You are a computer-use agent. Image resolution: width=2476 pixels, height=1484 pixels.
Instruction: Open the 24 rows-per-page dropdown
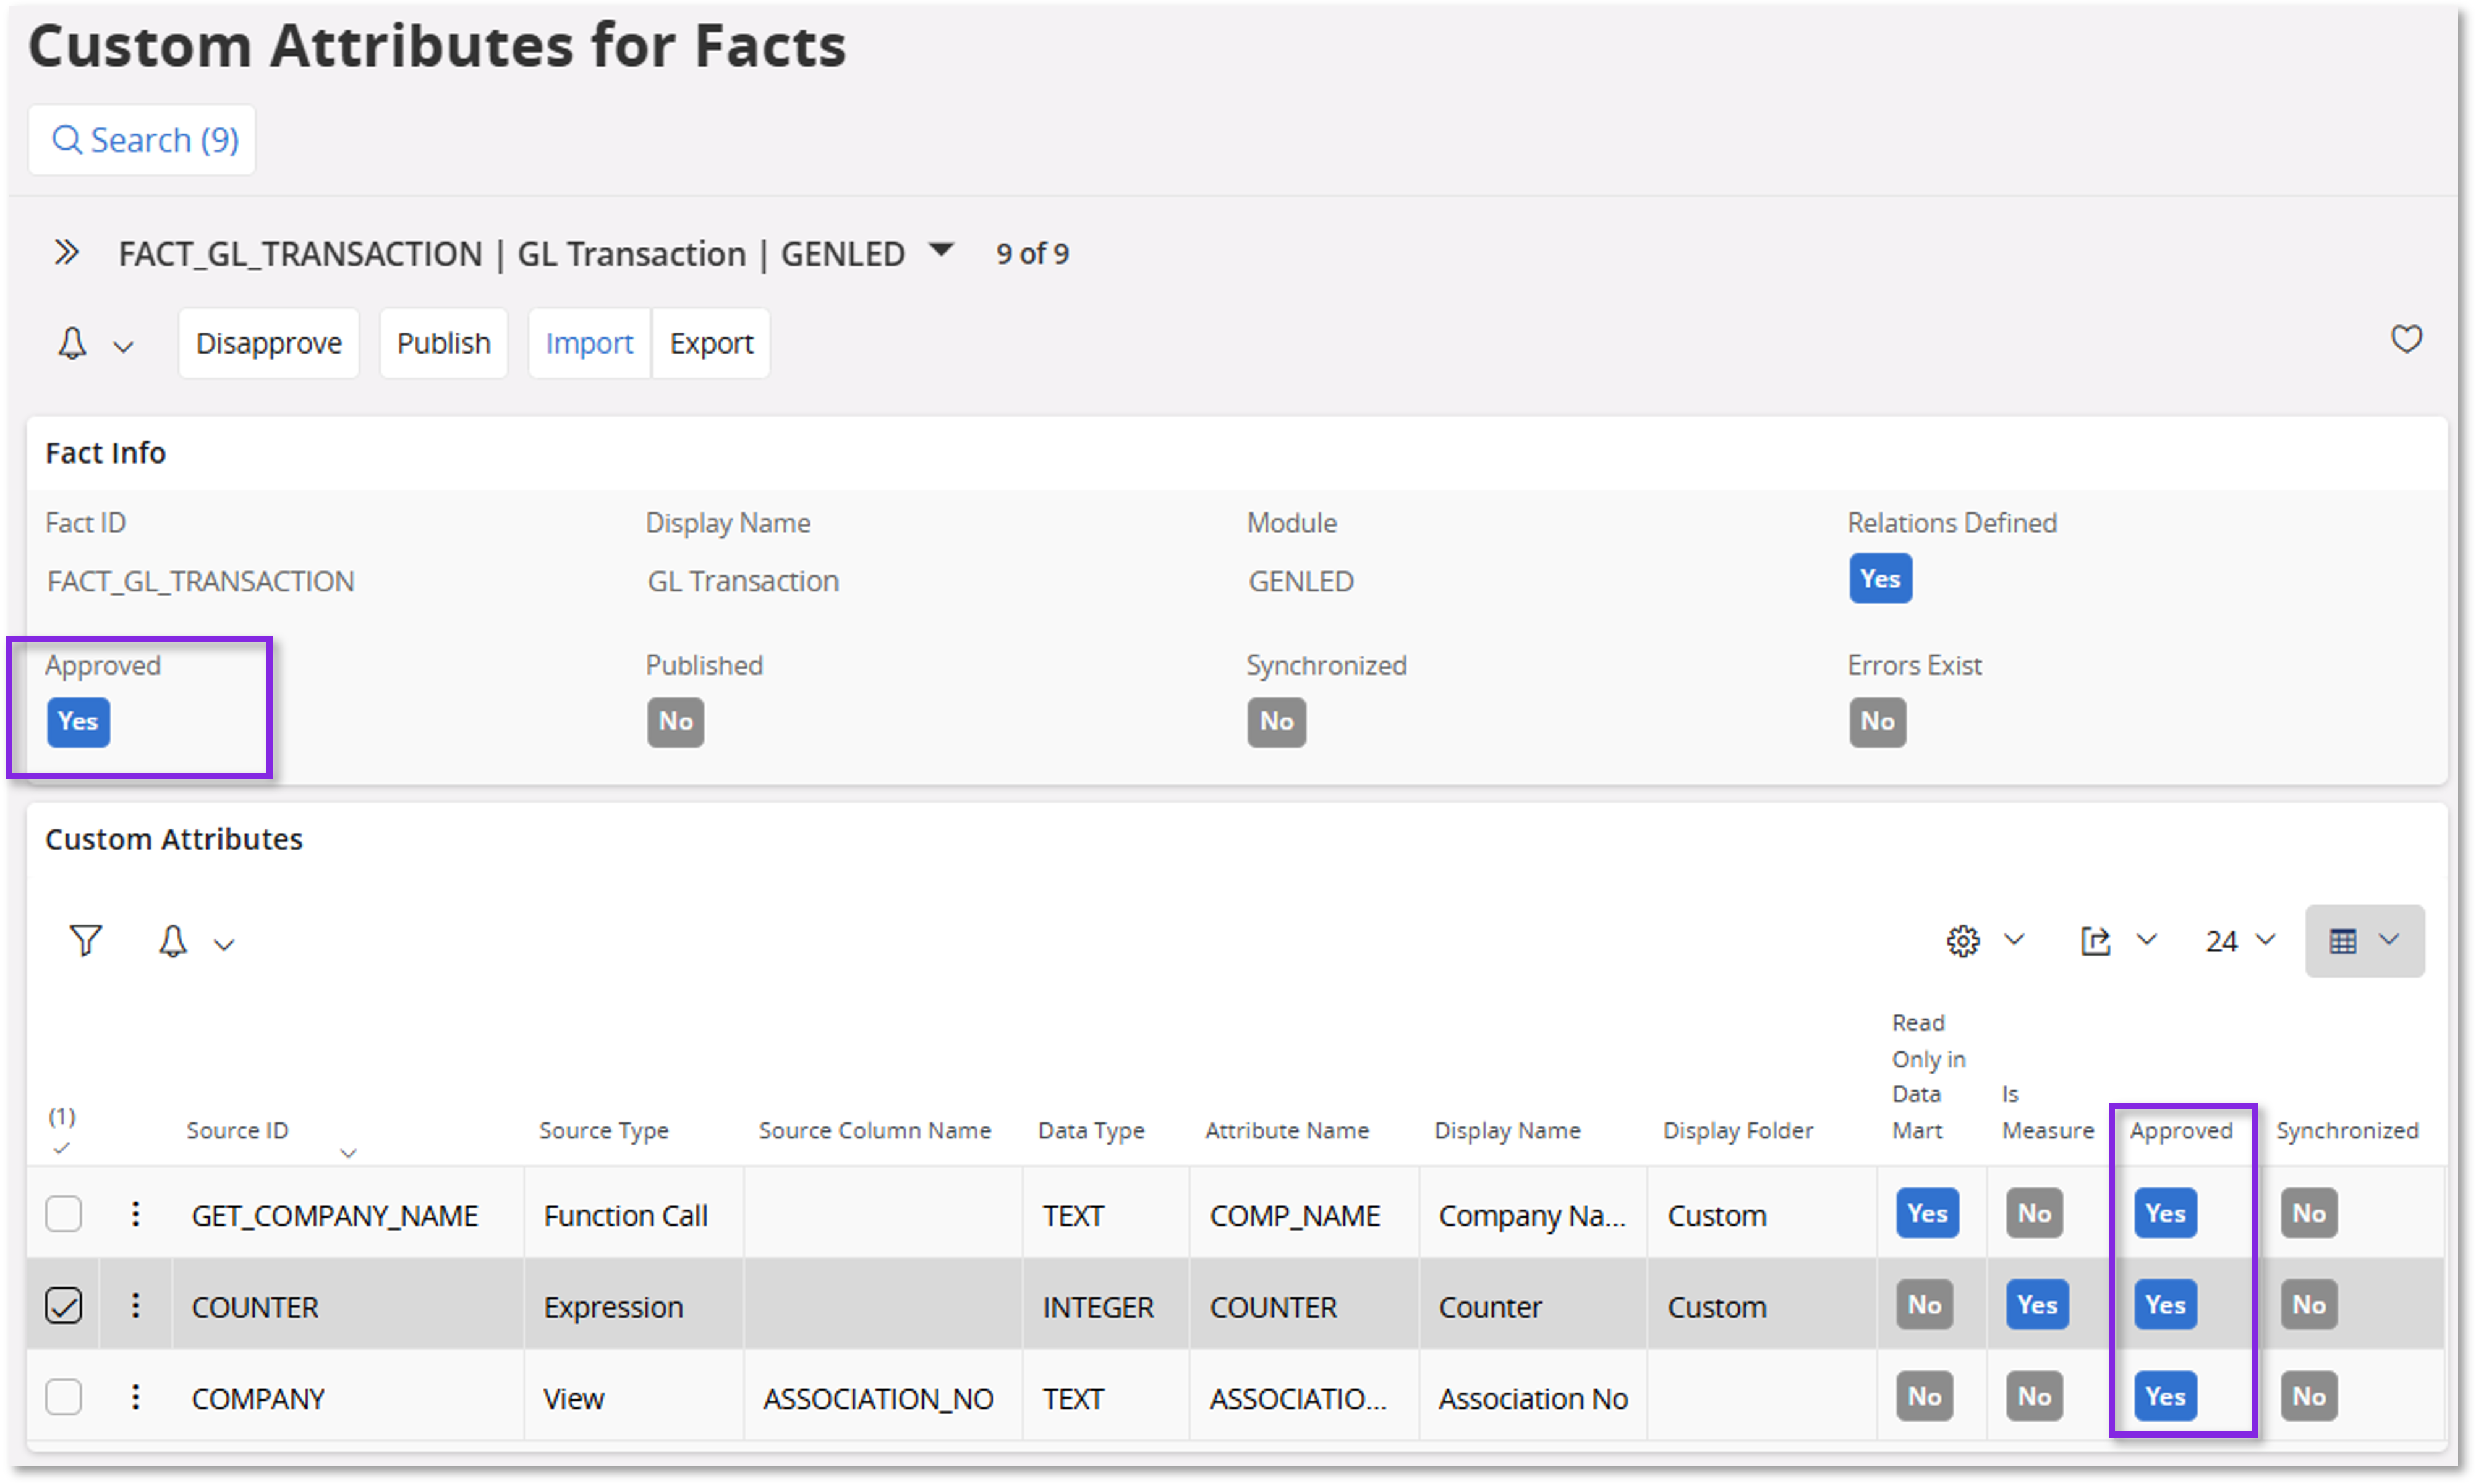pyautogui.click(x=2240, y=941)
